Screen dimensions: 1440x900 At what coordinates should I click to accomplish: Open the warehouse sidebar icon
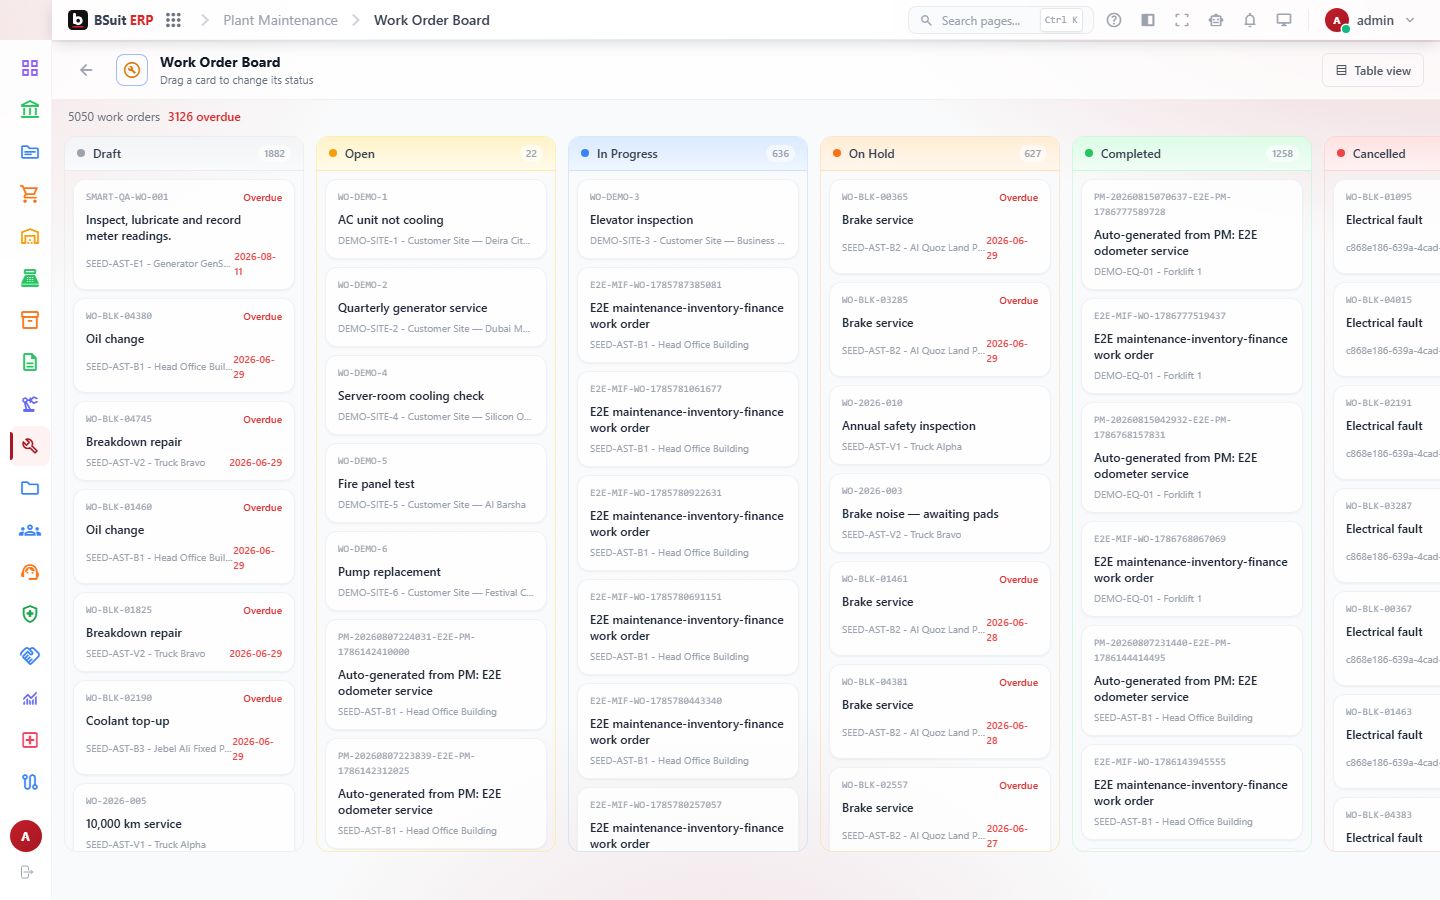tap(30, 236)
